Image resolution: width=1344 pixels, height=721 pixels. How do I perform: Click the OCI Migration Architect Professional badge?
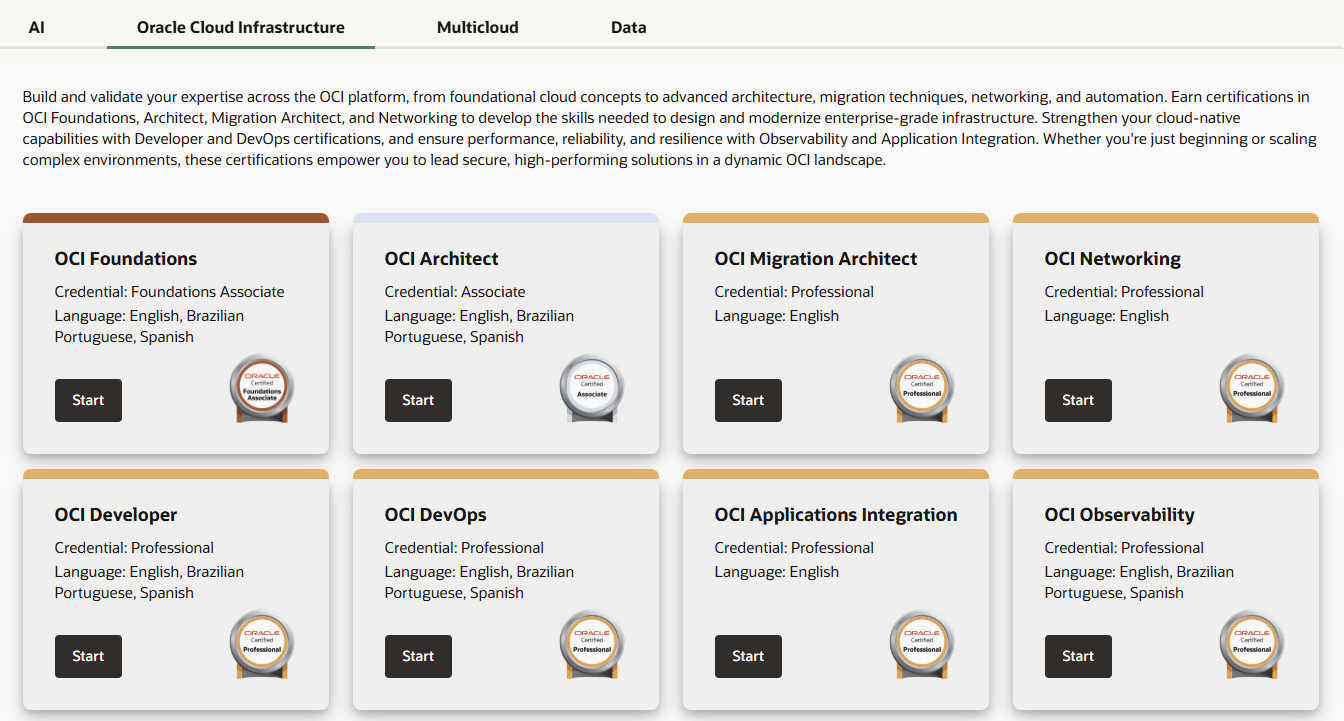922,389
